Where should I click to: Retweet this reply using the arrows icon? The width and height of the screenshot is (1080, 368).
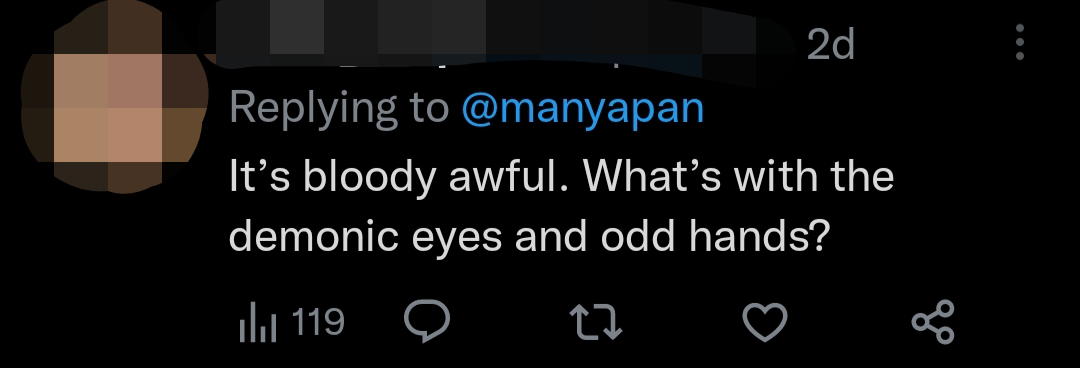(x=596, y=323)
